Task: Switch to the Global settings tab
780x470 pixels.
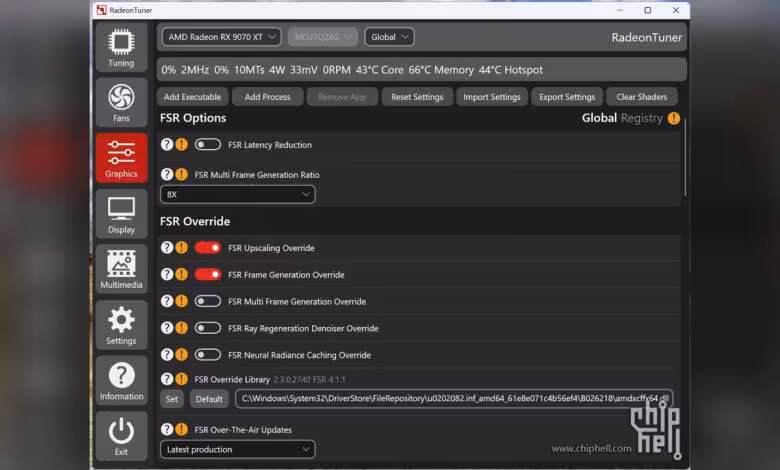Action: 599,118
